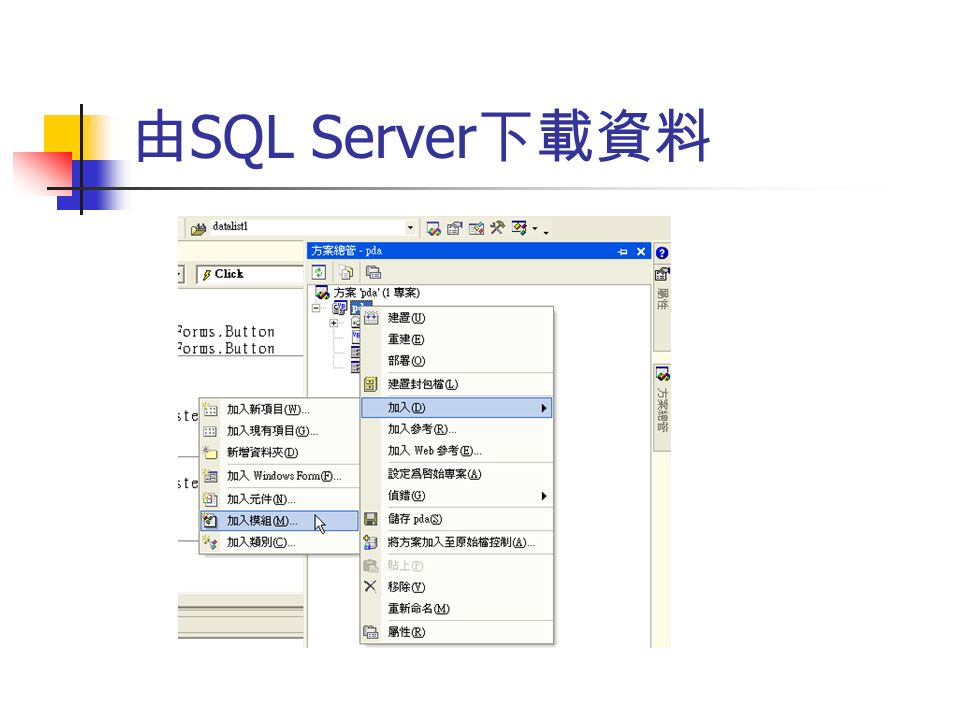Viewport: 960px width, 720px height.
Task: Select 建置封包檔(L) menu entry
Action: pos(456,384)
